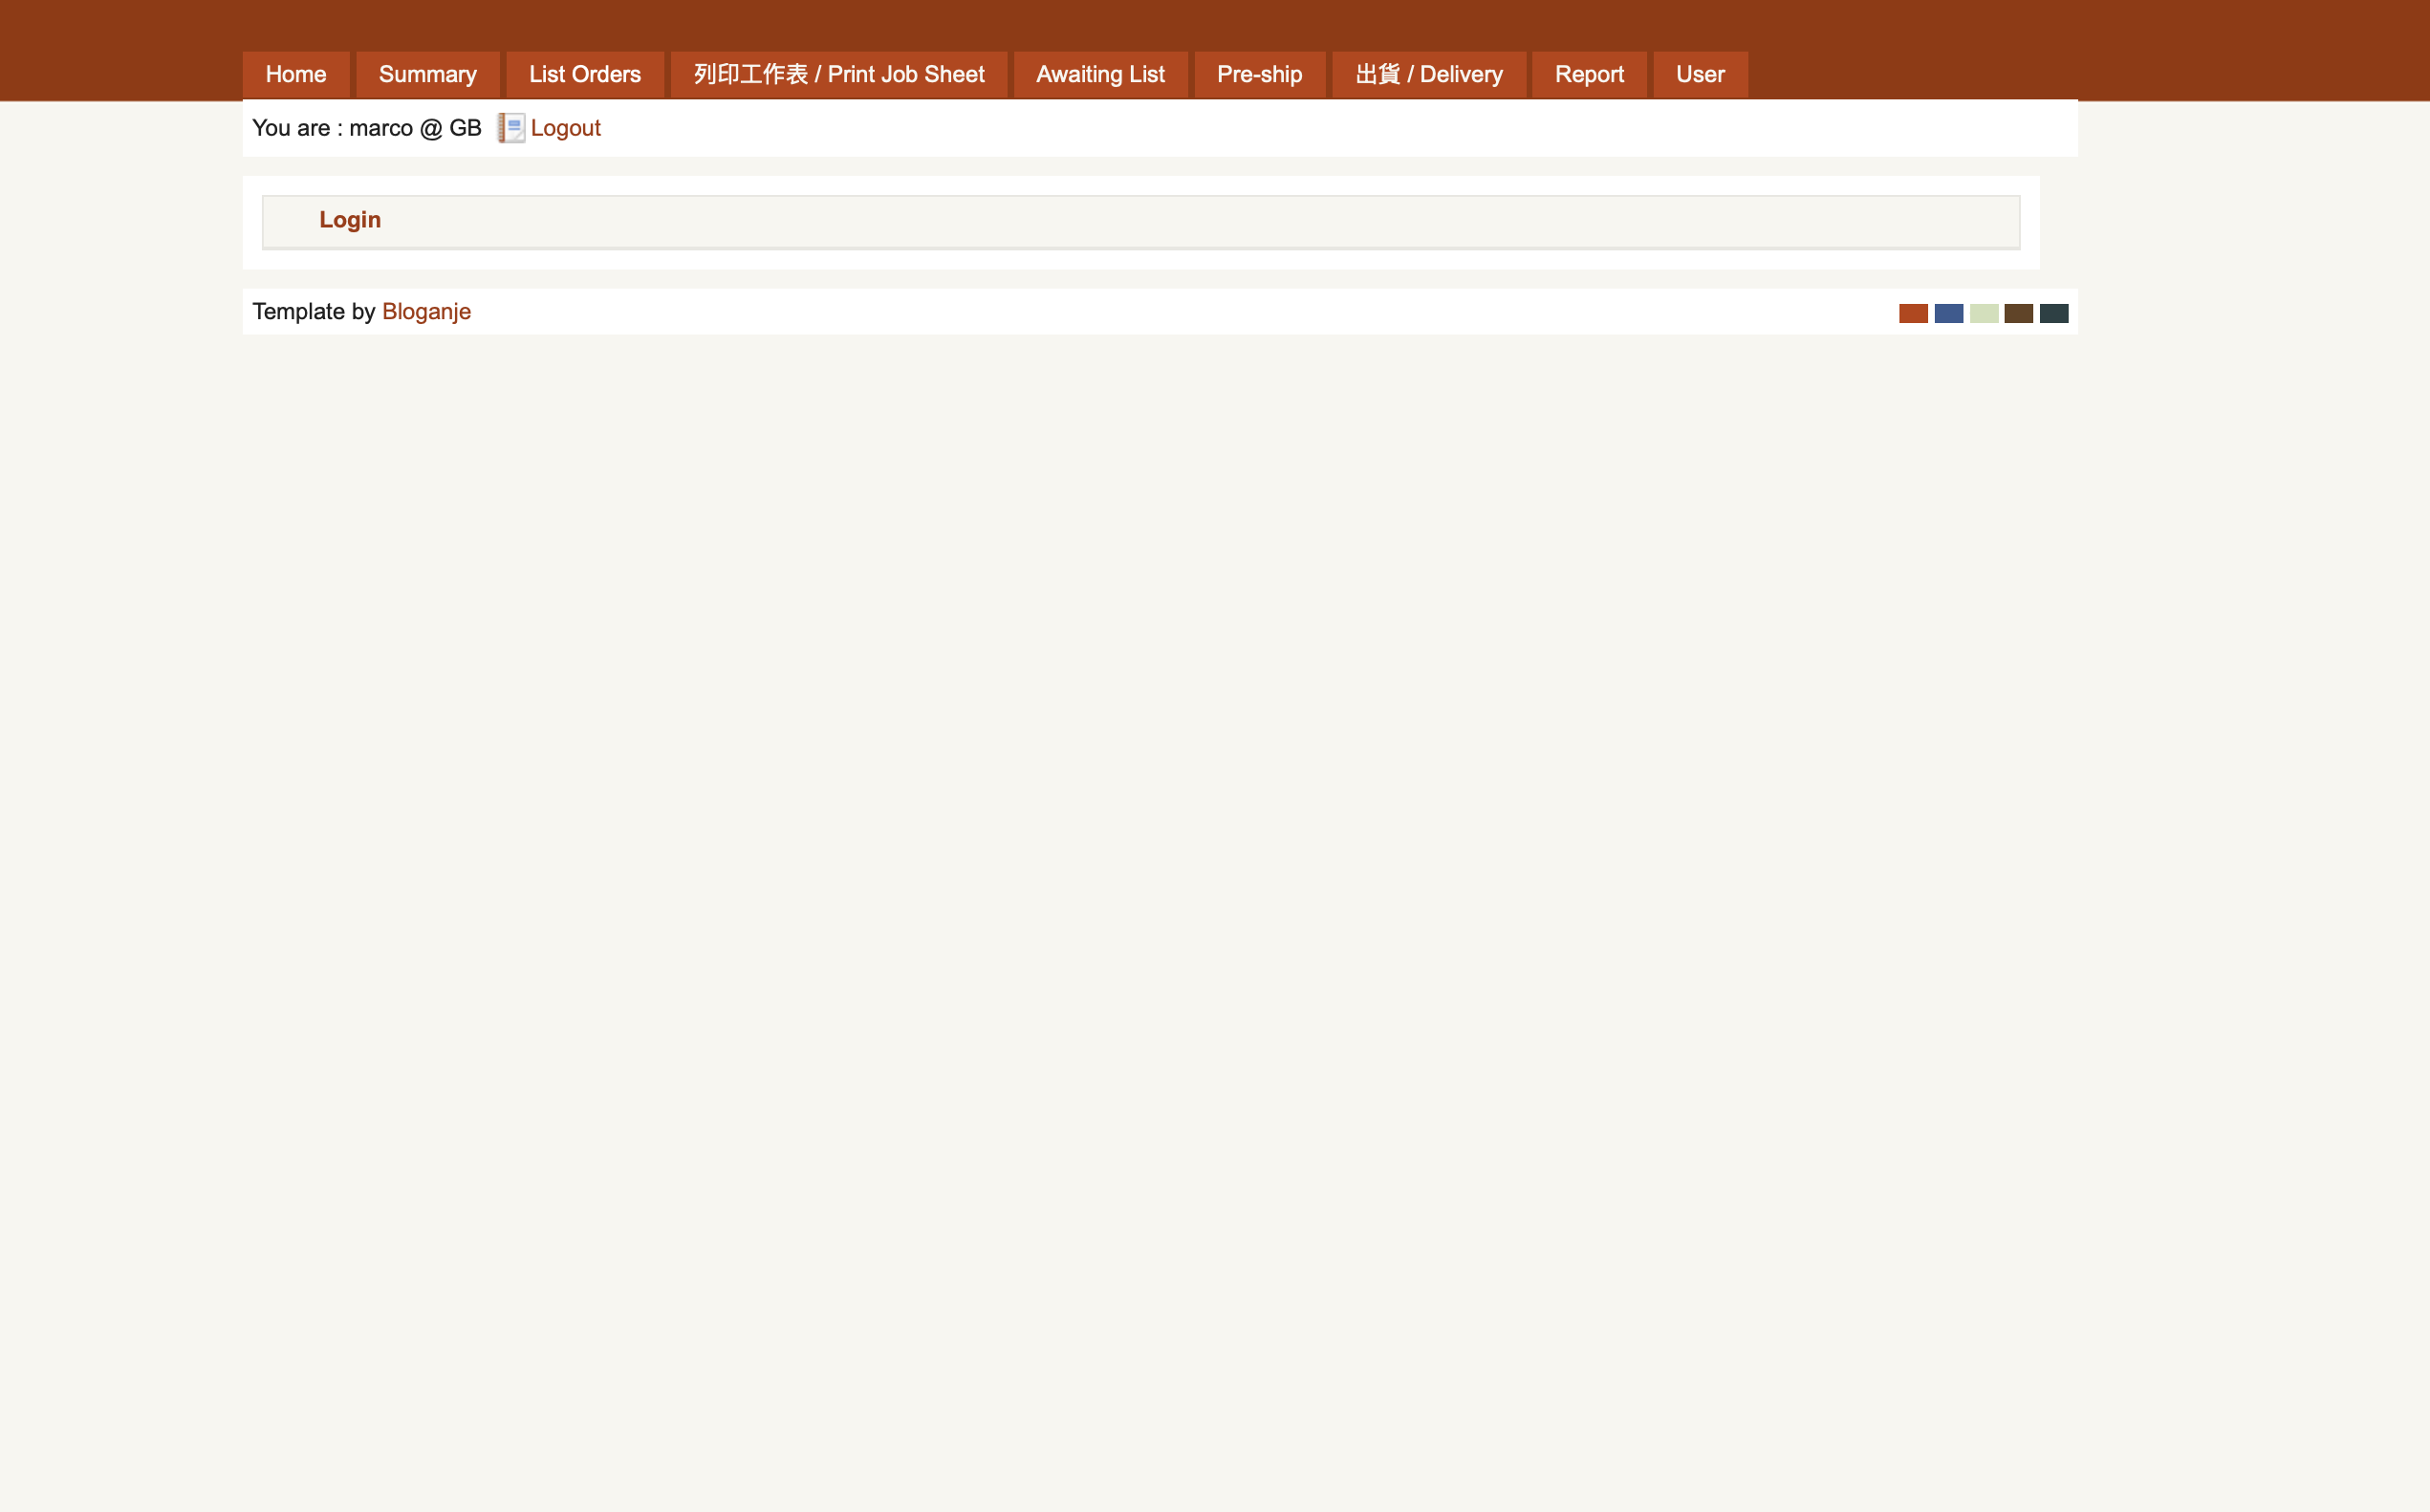
Task: Open the Pre-ship page
Action: 1260,74
